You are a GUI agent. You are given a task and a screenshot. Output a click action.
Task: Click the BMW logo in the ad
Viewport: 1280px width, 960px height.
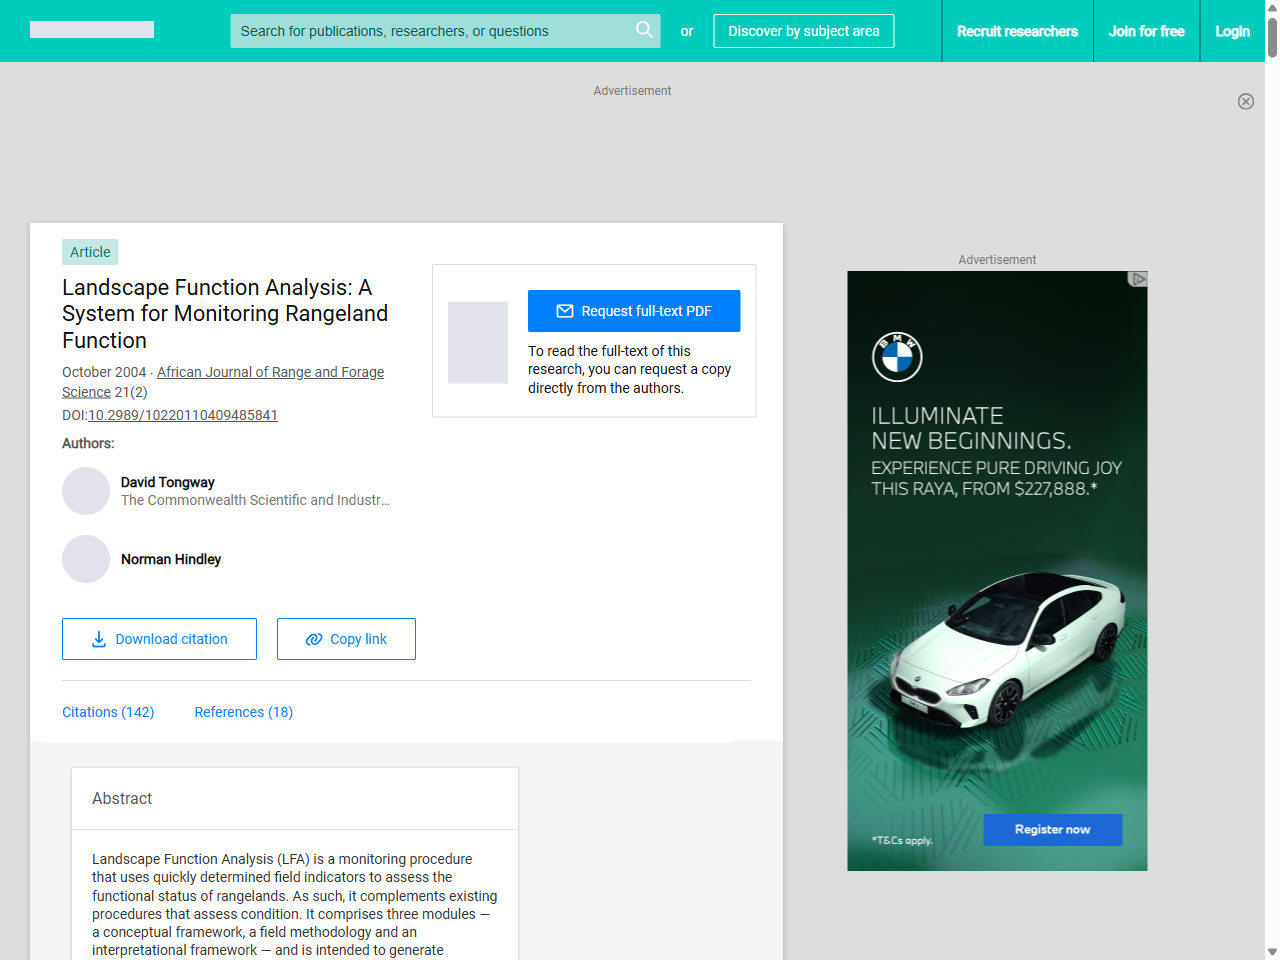[x=897, y=357]
